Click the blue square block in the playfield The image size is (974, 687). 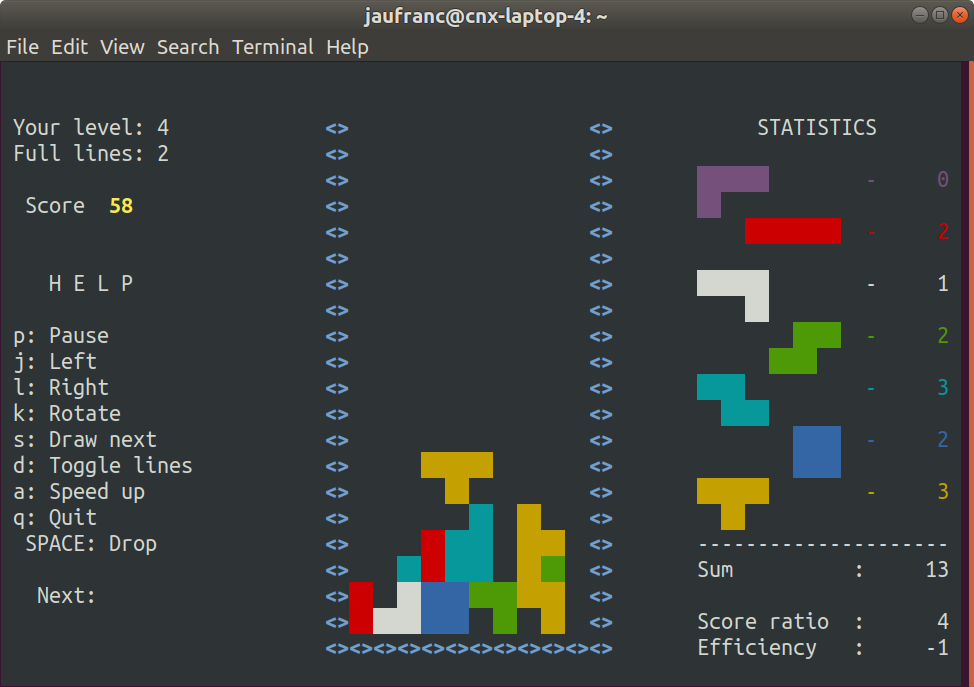tap(445, 607)
